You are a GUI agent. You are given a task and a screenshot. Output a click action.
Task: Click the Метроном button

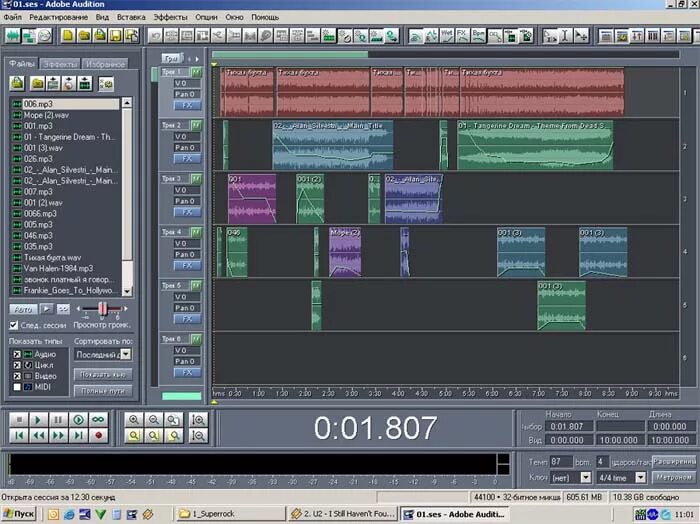pyautogui.click(x=674, y=478)
